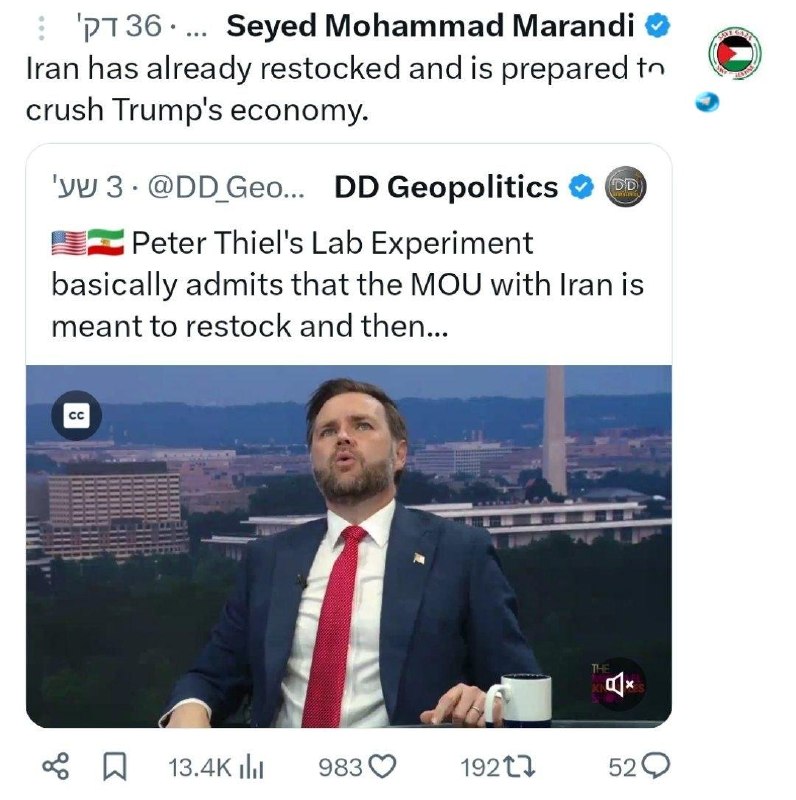This screenshot has width=796, height=800.
Task: Unmute the video with speaker icon
Action: point(620,684)
